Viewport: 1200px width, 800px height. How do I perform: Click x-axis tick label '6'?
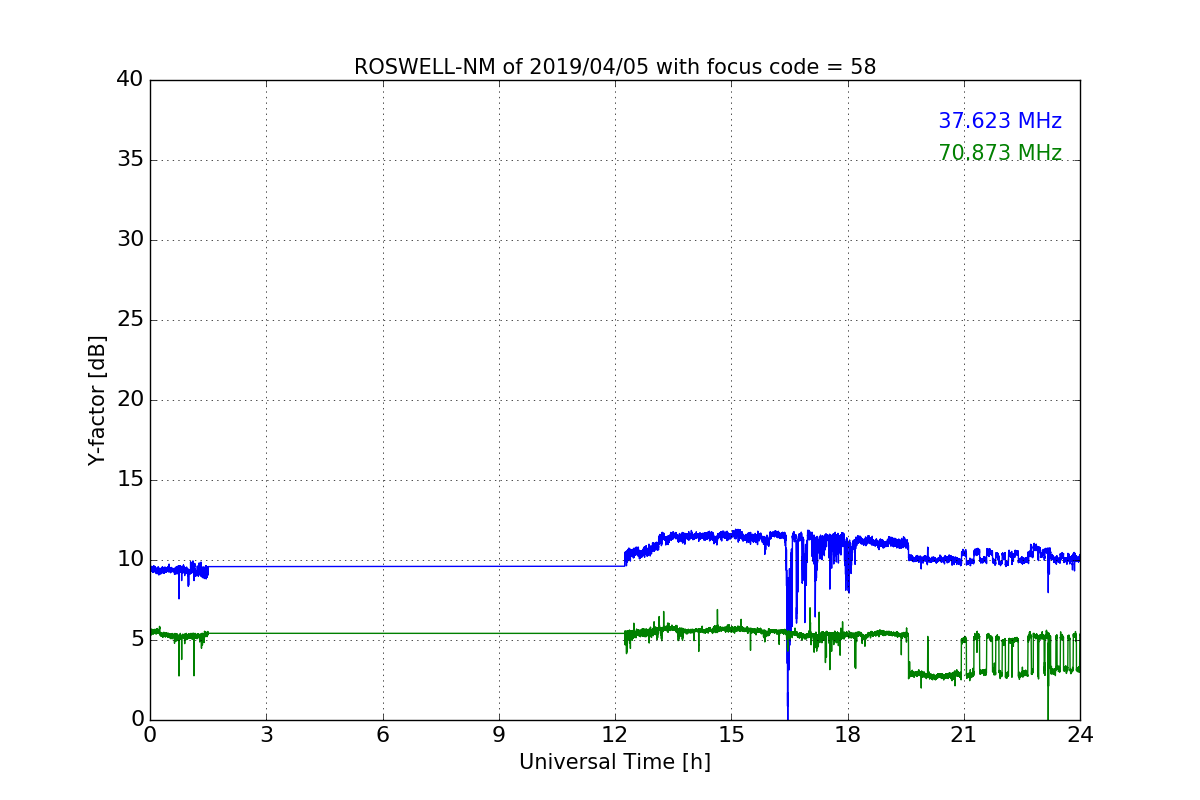(x=382, y=735)
